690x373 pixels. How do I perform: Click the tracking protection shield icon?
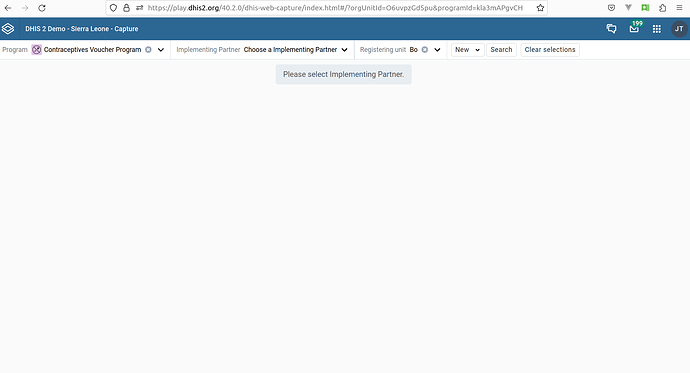tap(114, 8)
